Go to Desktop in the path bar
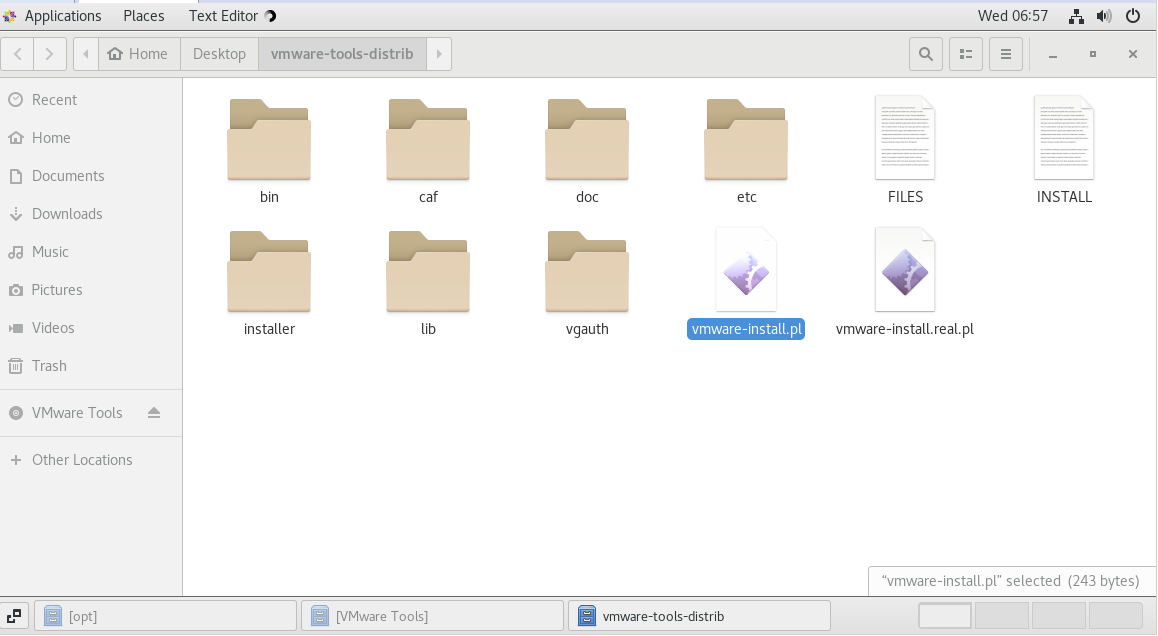1158x636 pixels. pos(219,54)
